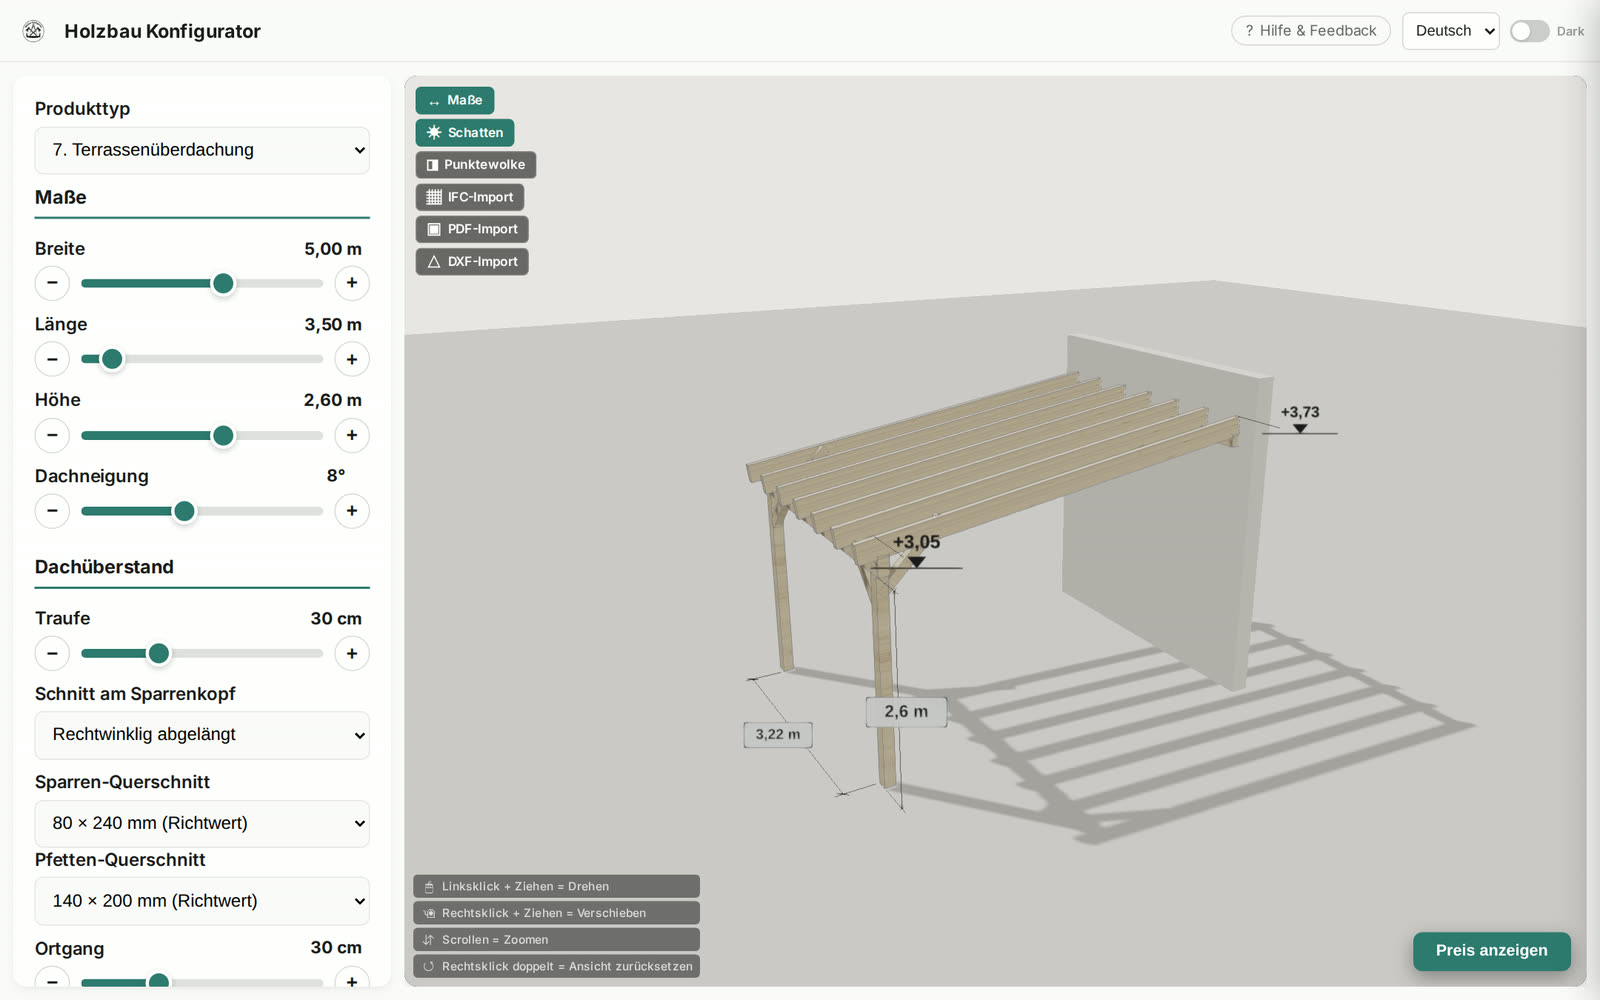
Task: Open the Sparren-Querschnitt dropdown
Action: coord(202,823)
